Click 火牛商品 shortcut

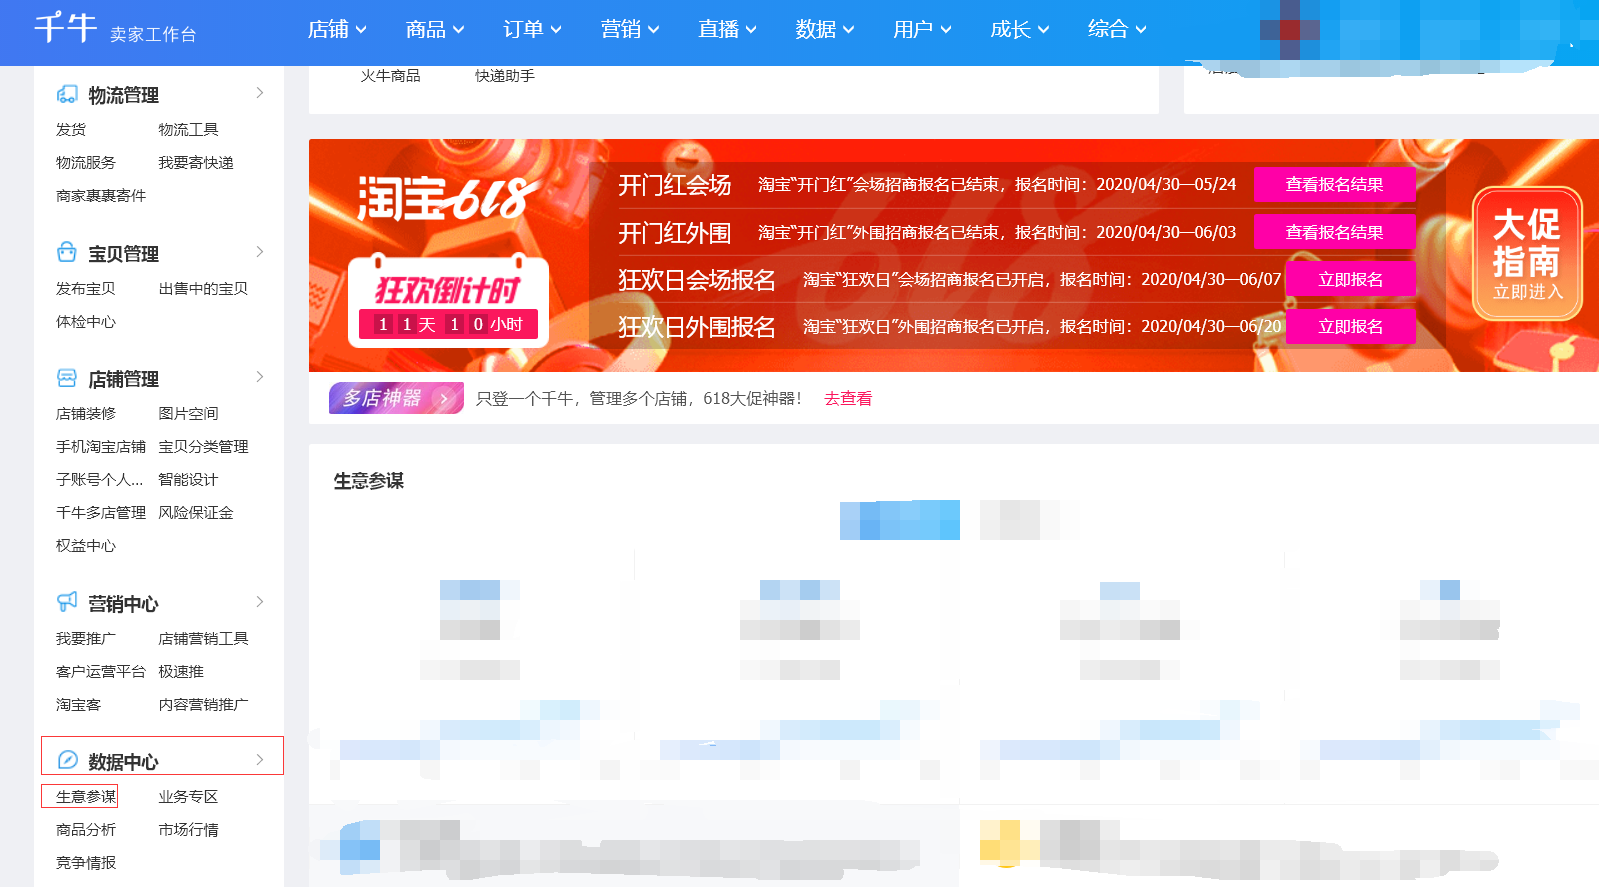point(390,75)
